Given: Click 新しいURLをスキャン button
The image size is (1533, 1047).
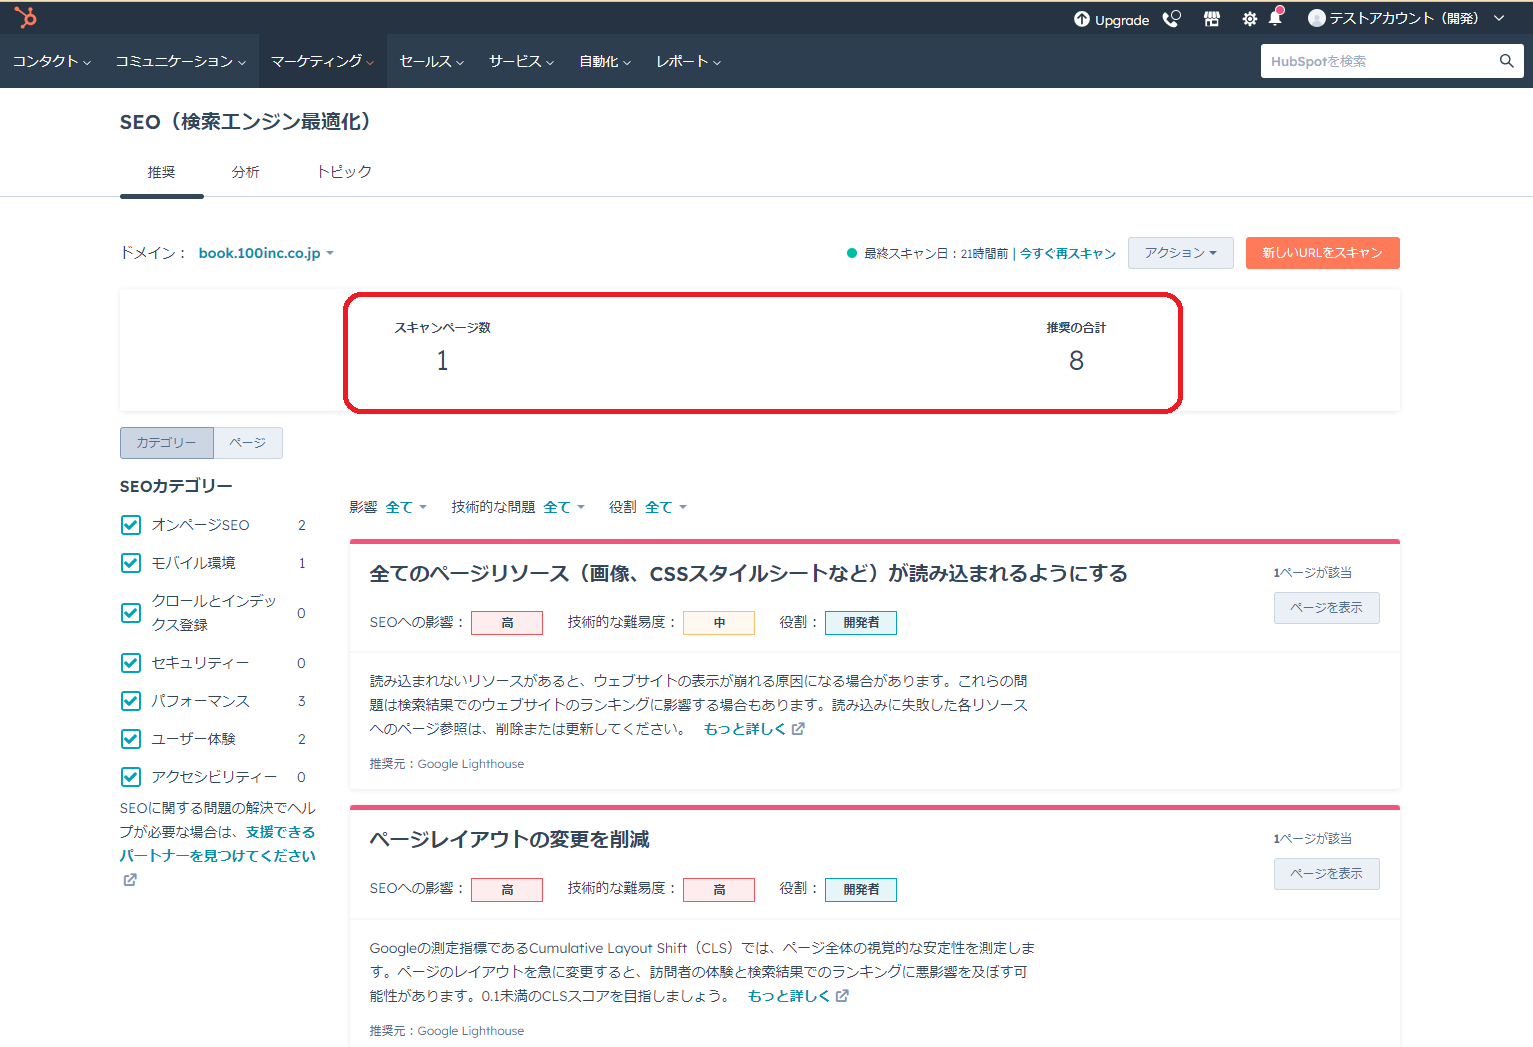Looking at the screenshot, I should pyautogui.click(x=1323, y=253).
